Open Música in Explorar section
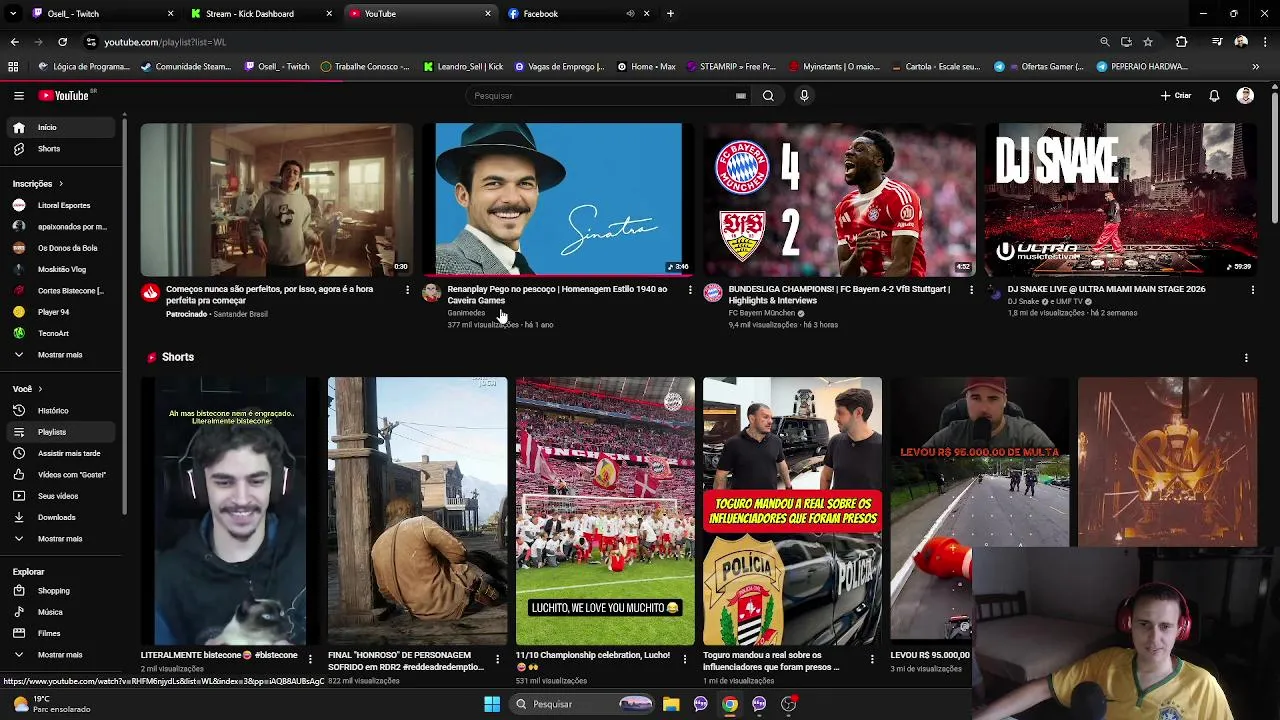This screenshot has width=1280, height=720. click(63, 612)
